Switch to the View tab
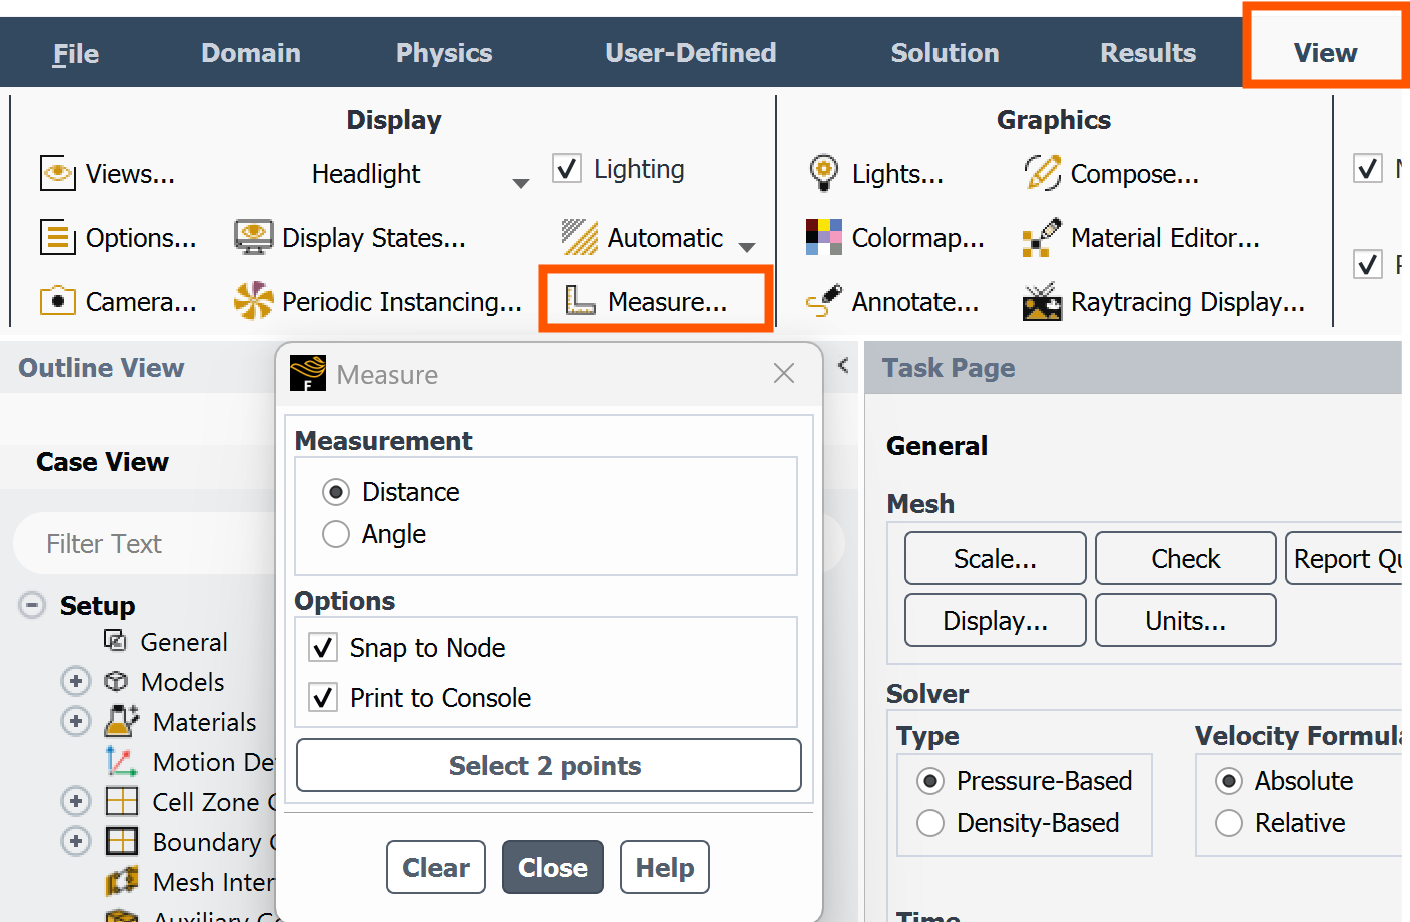Viewport: 1410px width, 922px height. tap(1326, 52)
